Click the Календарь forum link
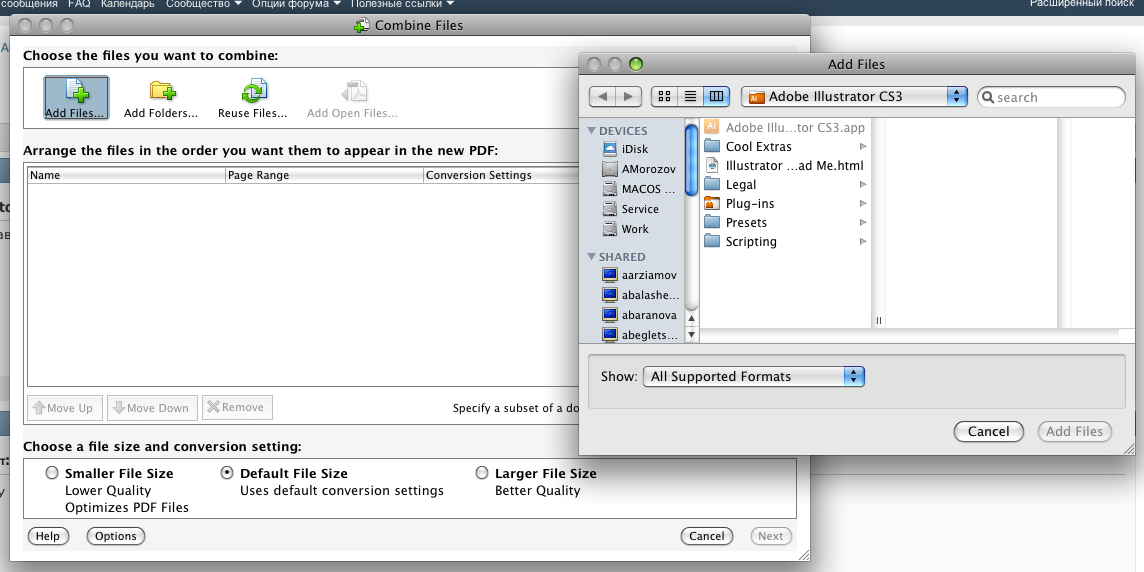Viewport: 1144px width, 572px height. [128, 4]
